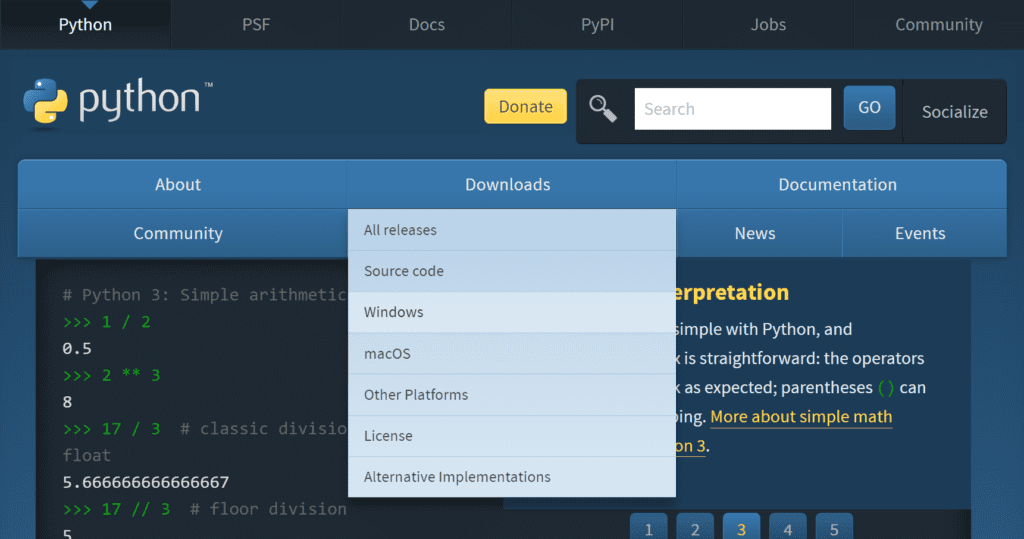Switch to the Docs tab

[x=426, y=25]
